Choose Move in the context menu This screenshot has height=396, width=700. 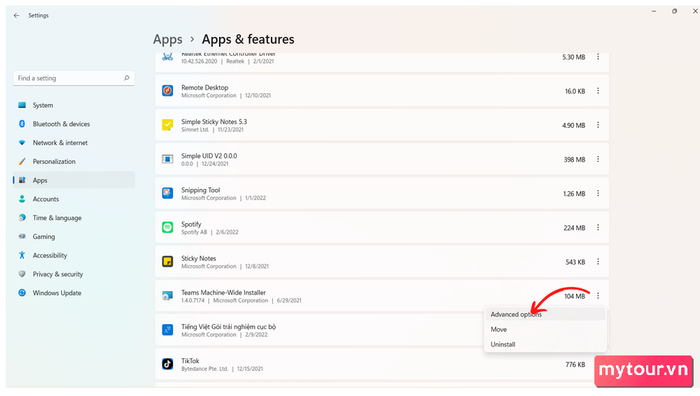pyautogui.click(x=545, y=329)
